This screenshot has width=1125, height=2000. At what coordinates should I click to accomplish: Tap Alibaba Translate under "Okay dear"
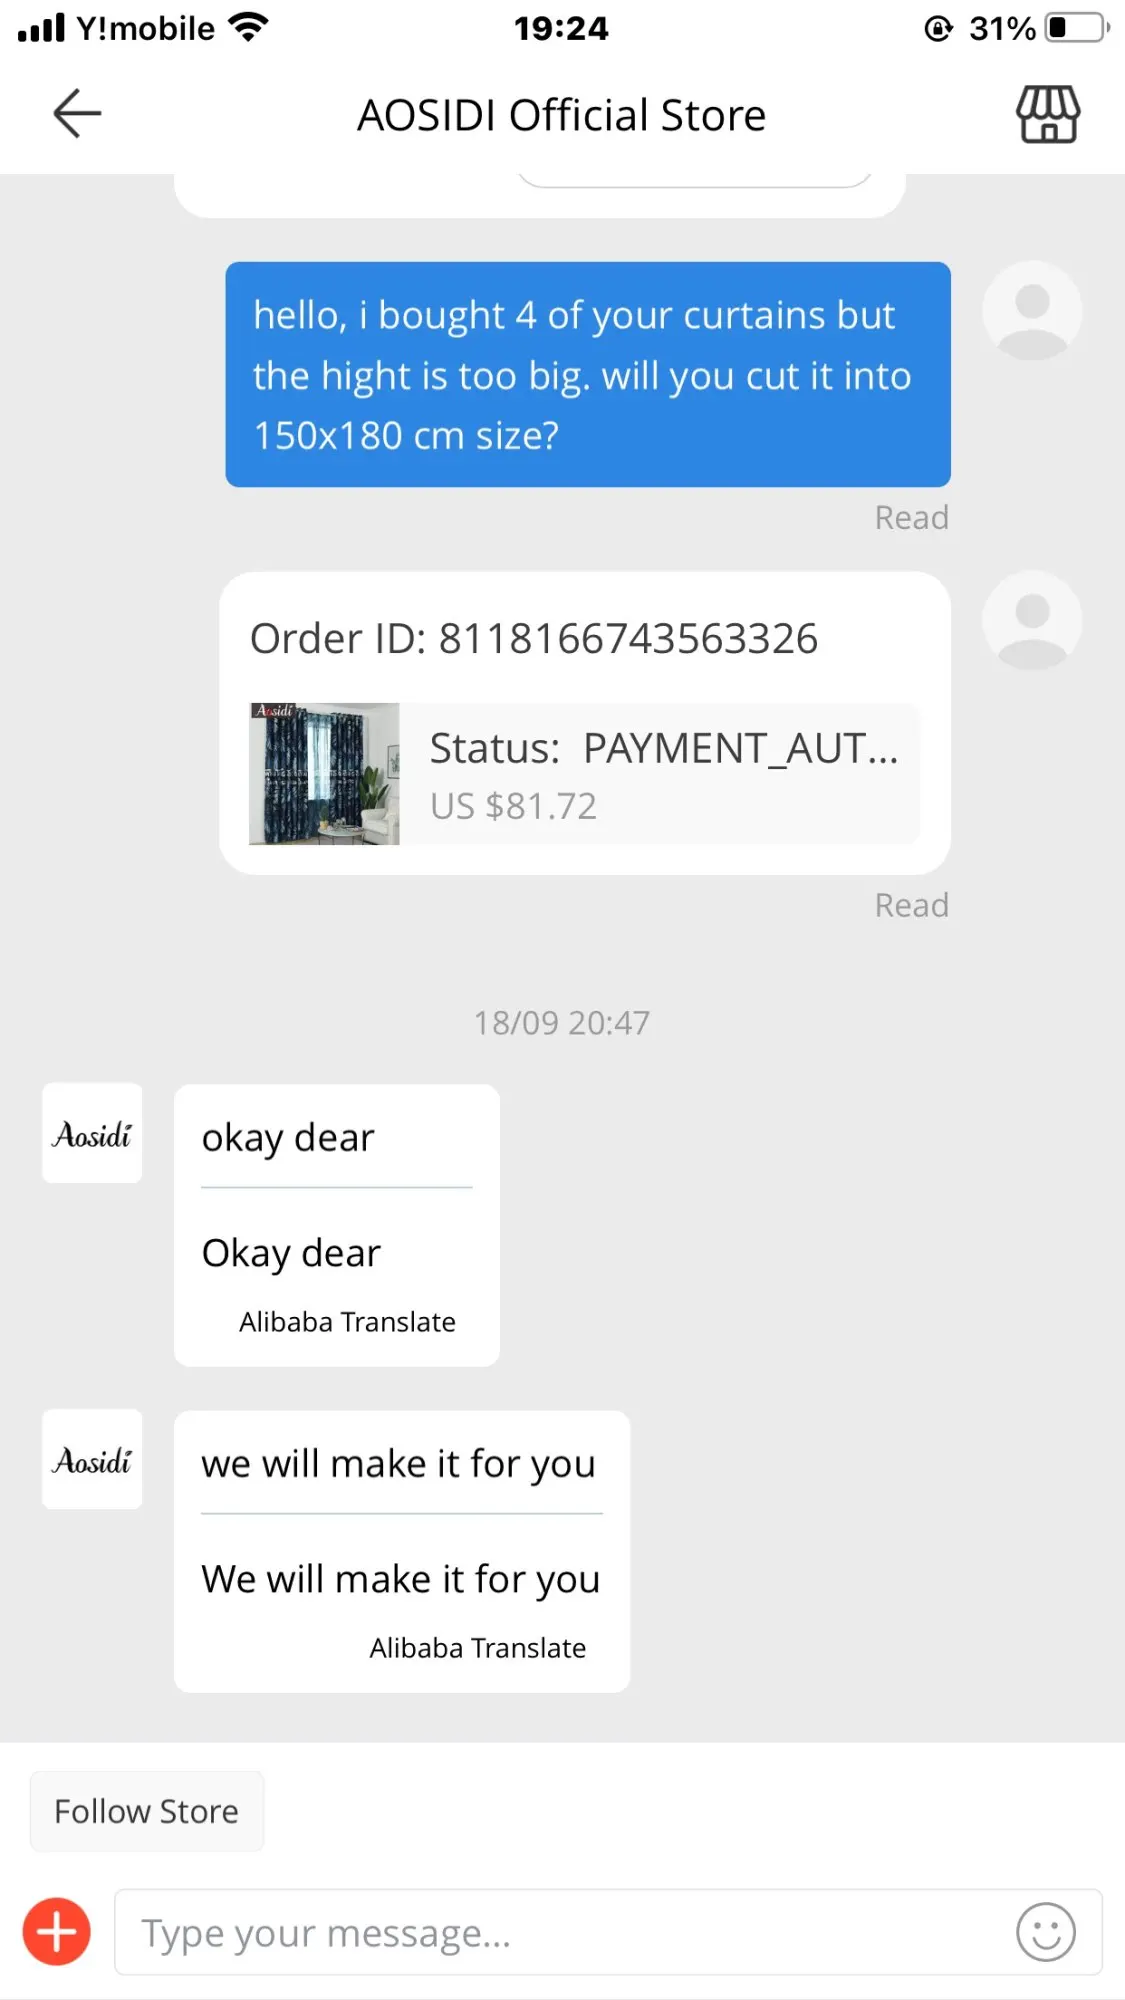click(x=347, y=1322)
